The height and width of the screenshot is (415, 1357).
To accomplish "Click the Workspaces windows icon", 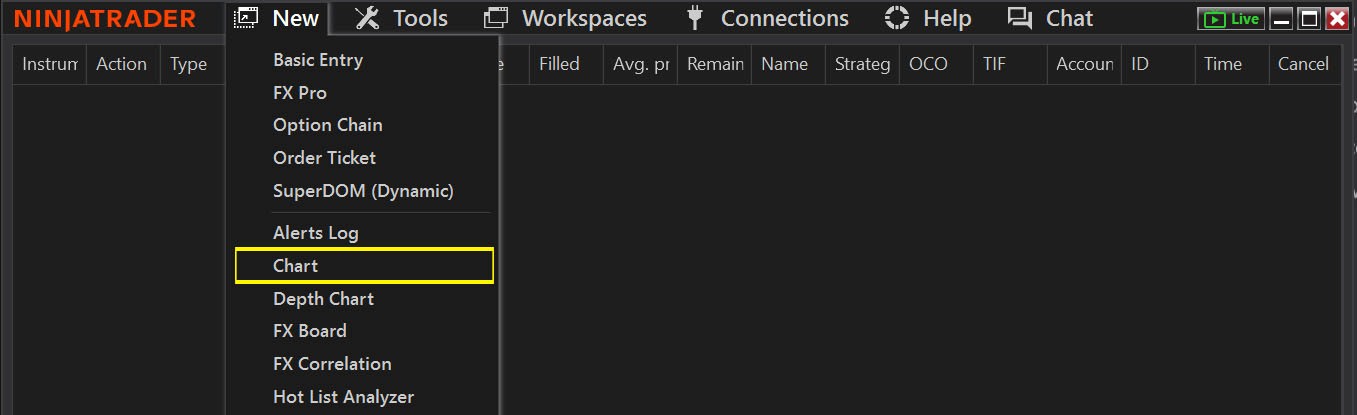I will (x=496, y=18).
